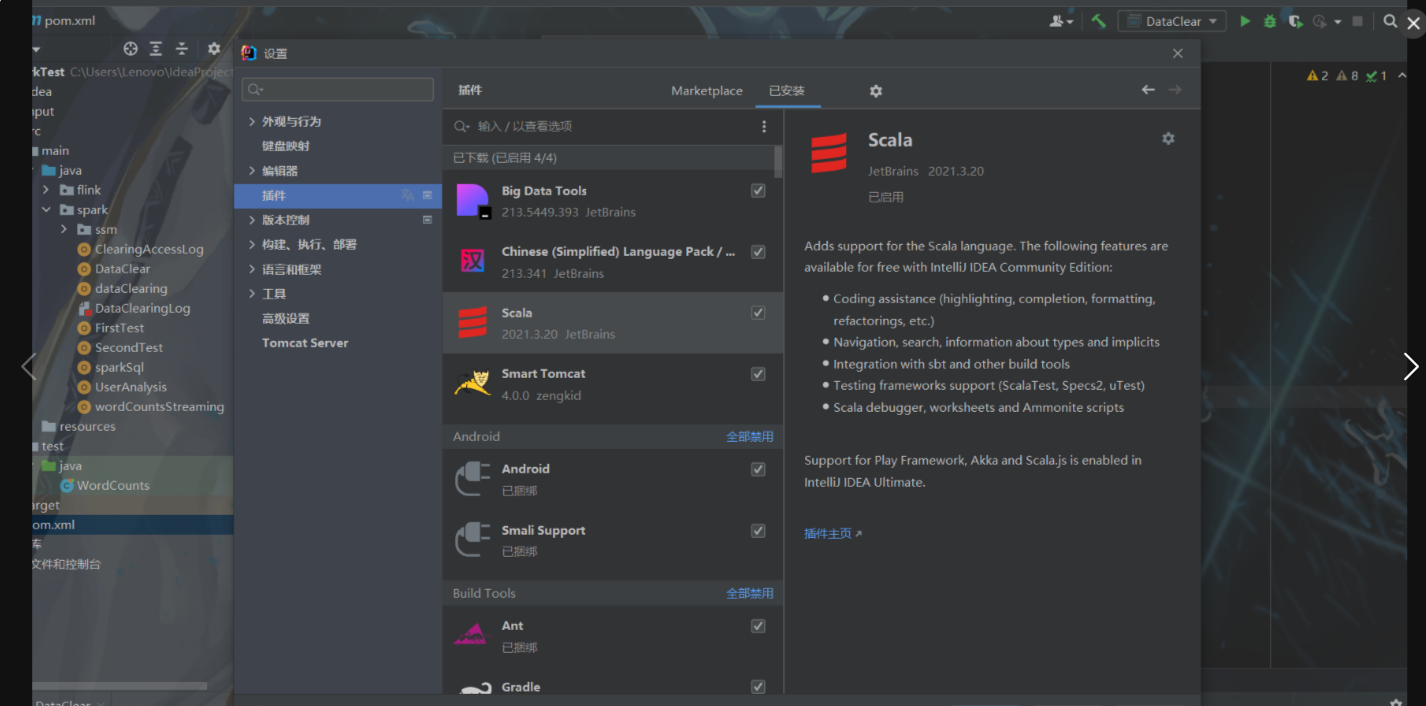Start debugging with the bug icon
The height and width of the screenshot is (706, 1426).
click(x=1270, y=21)
